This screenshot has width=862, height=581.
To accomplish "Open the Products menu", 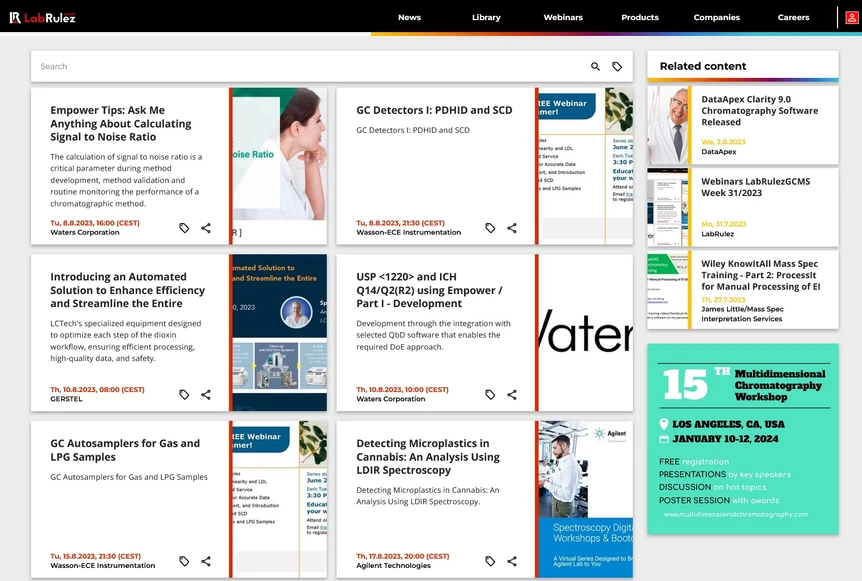I will click(x=640, y=18).
